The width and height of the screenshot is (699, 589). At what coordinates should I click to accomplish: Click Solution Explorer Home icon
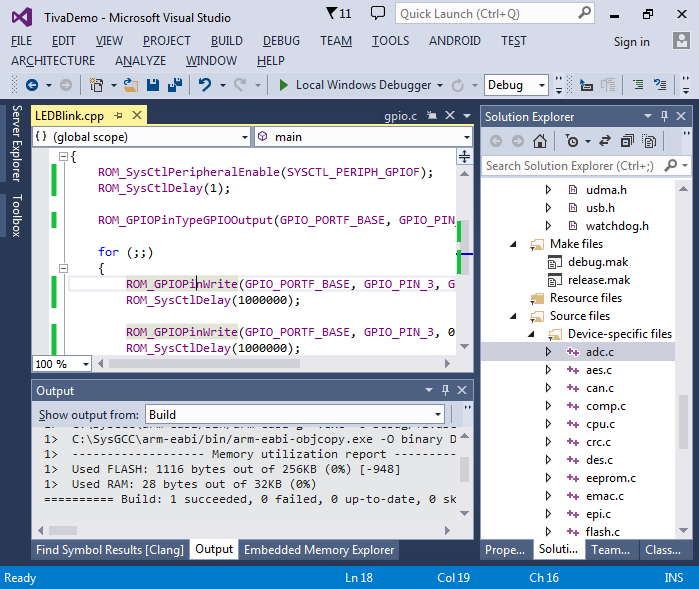click(540, 141)
